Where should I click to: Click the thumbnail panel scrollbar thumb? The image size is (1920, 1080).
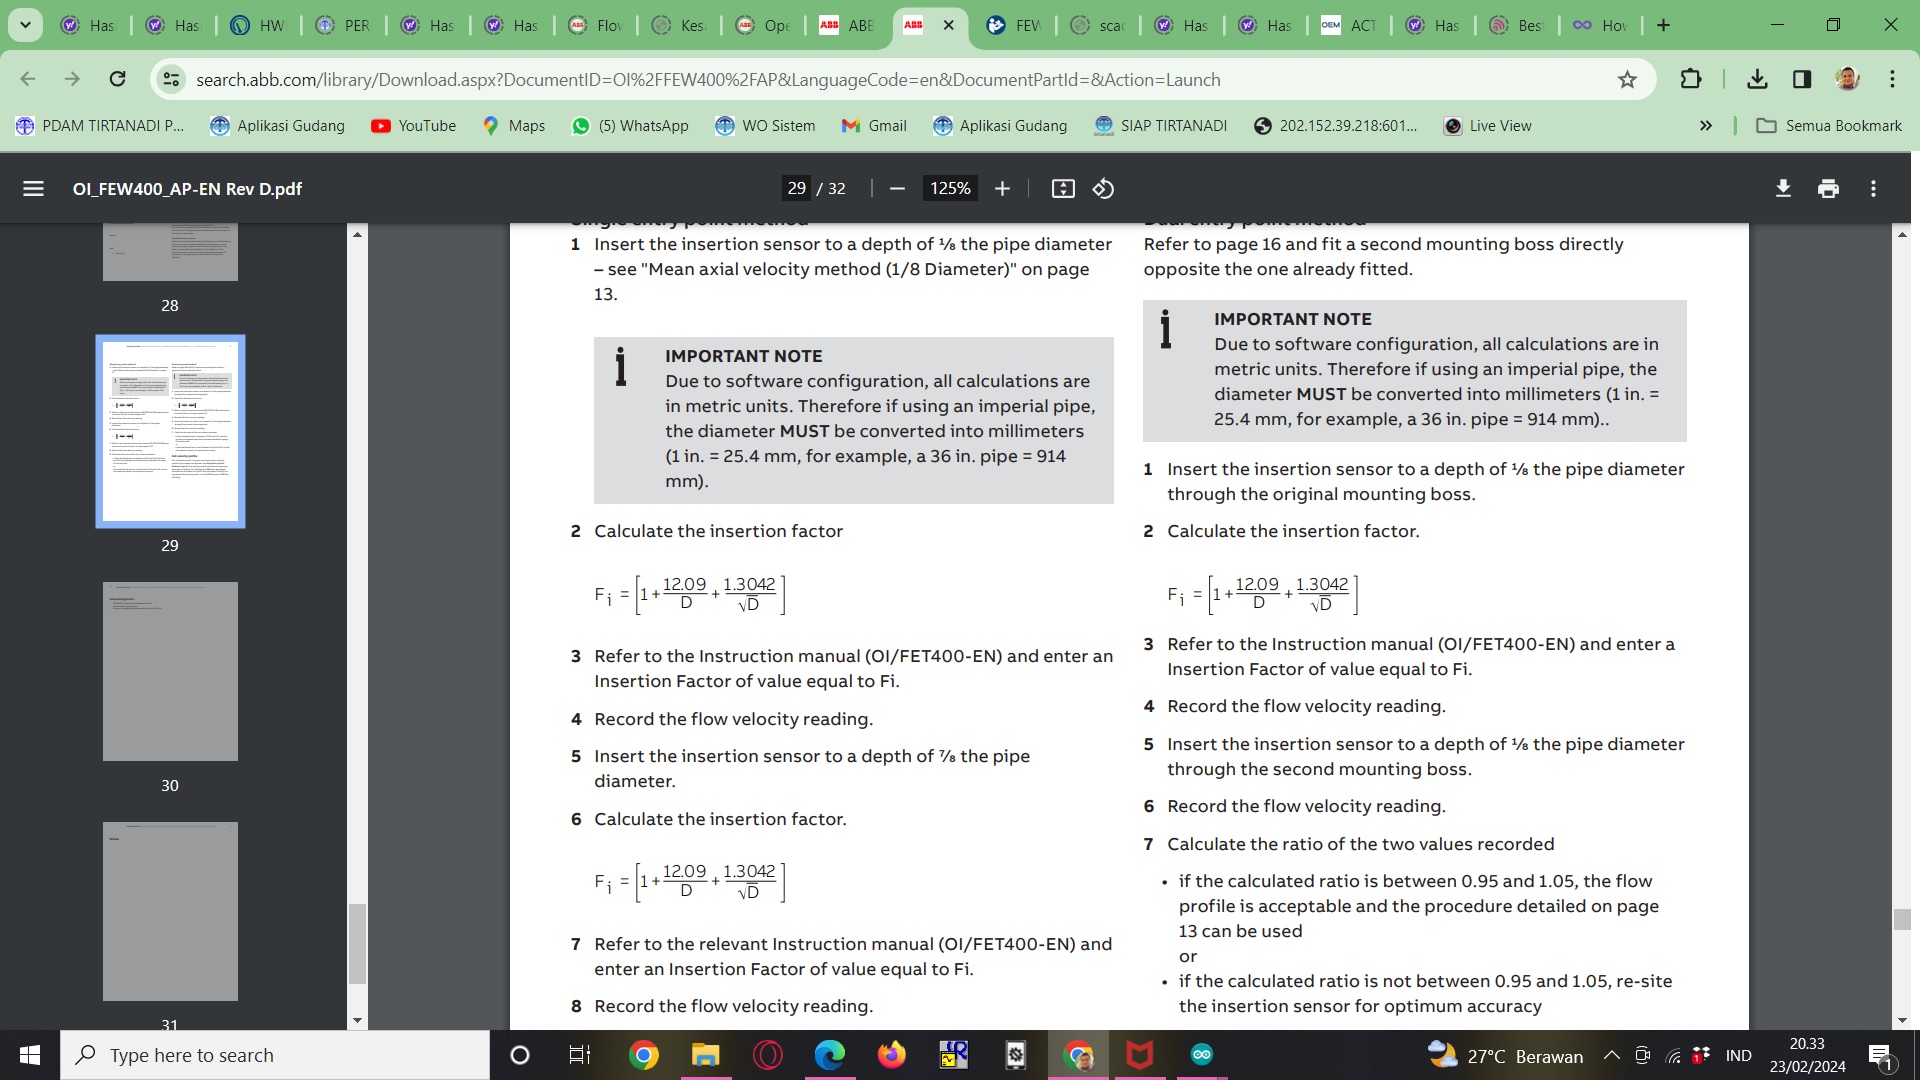click(357, 944)
